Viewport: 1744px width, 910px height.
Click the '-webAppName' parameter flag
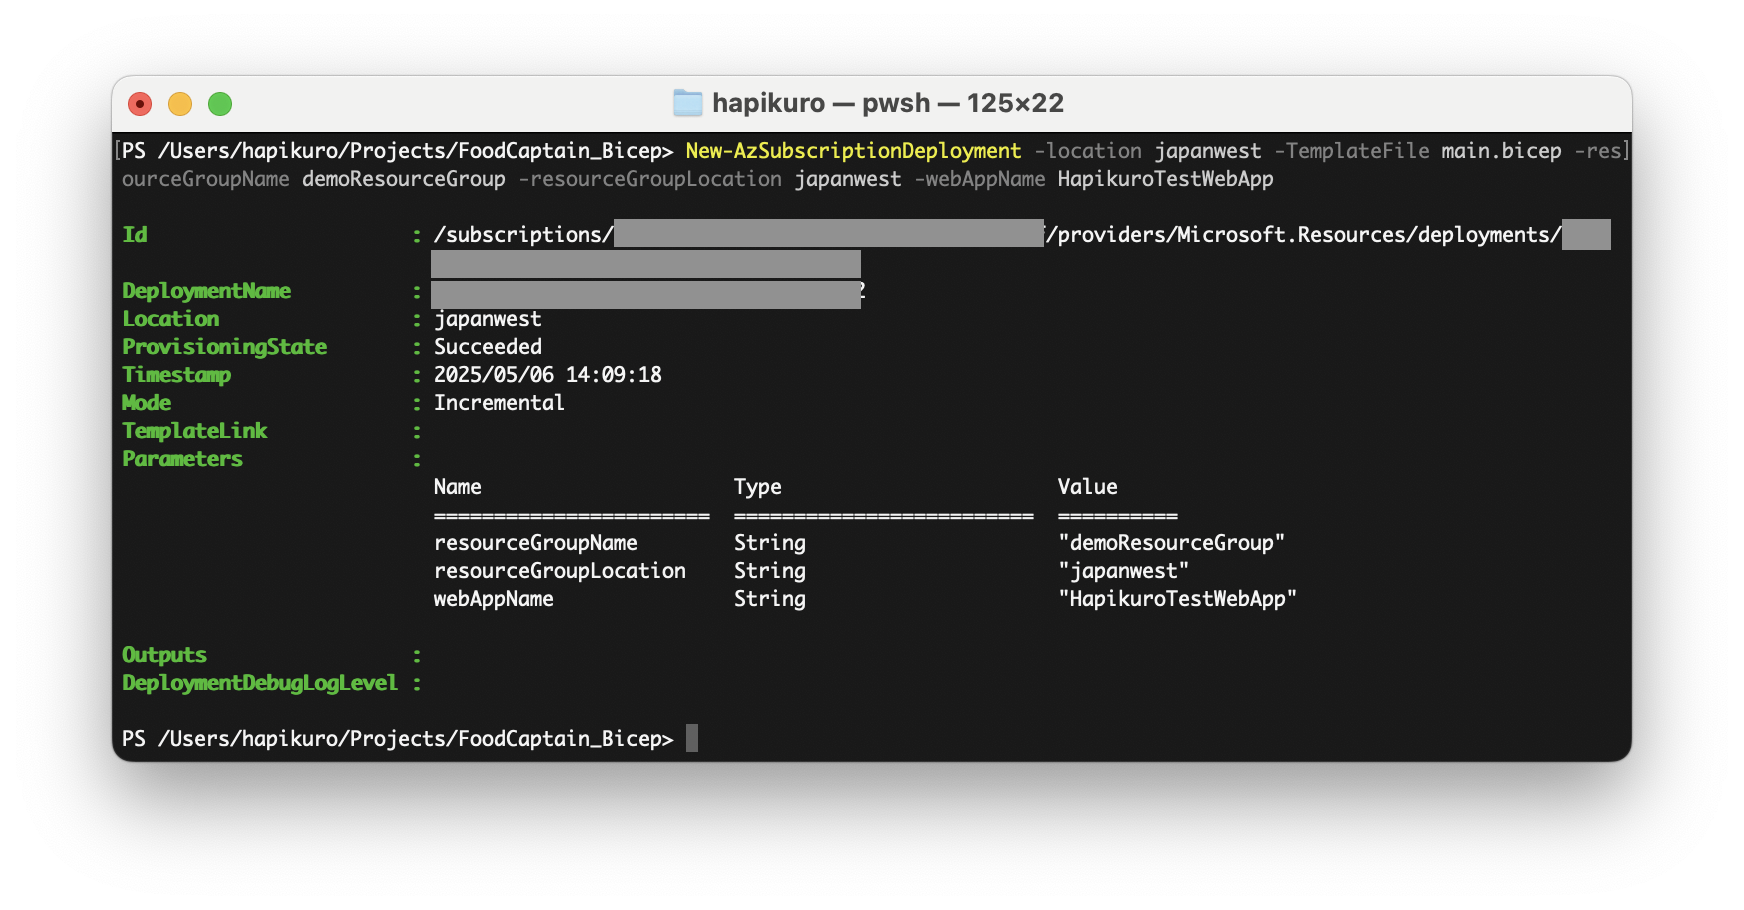[980, 179]
